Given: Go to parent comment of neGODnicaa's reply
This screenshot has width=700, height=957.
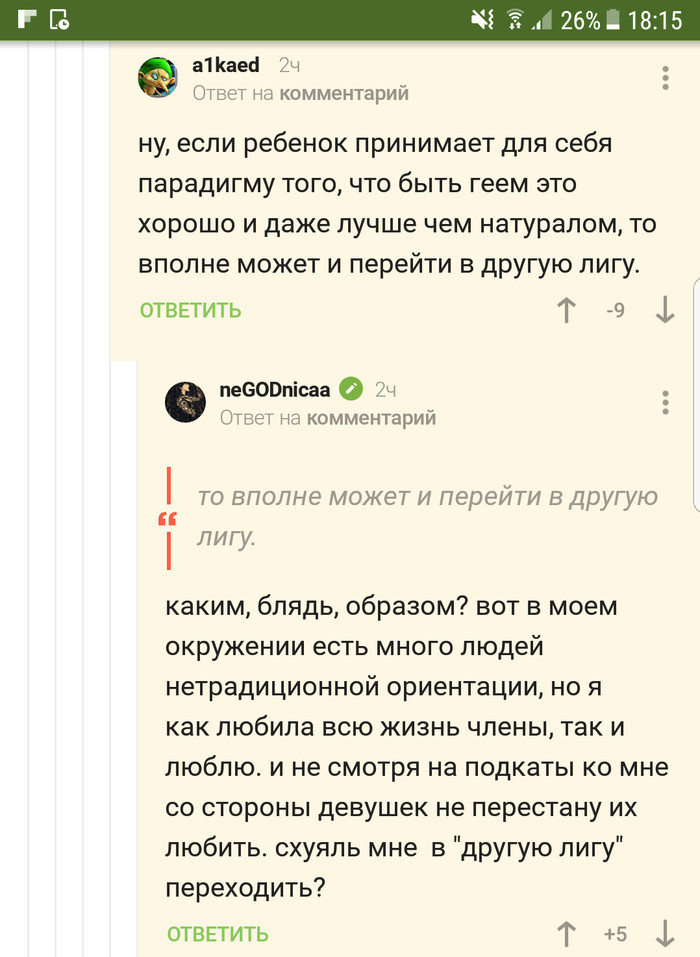Looking at the screenshot, I should [x=371, y=417].
